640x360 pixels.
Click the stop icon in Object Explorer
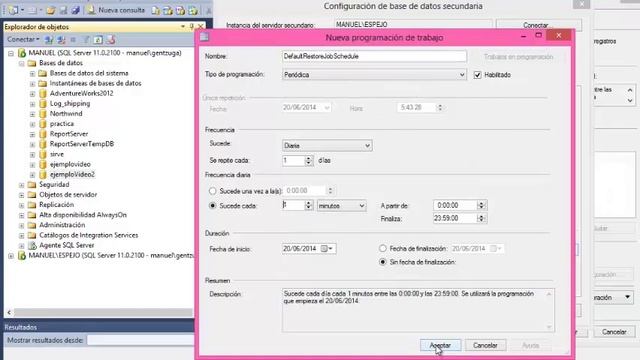click(73, 40)
